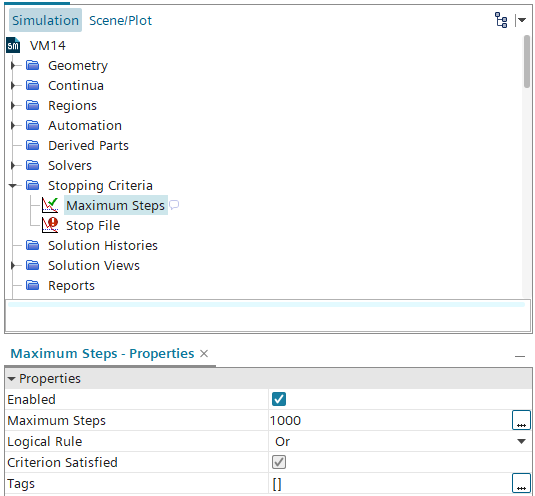
Task: Expand the Regions node
Action: coord(13,105)
